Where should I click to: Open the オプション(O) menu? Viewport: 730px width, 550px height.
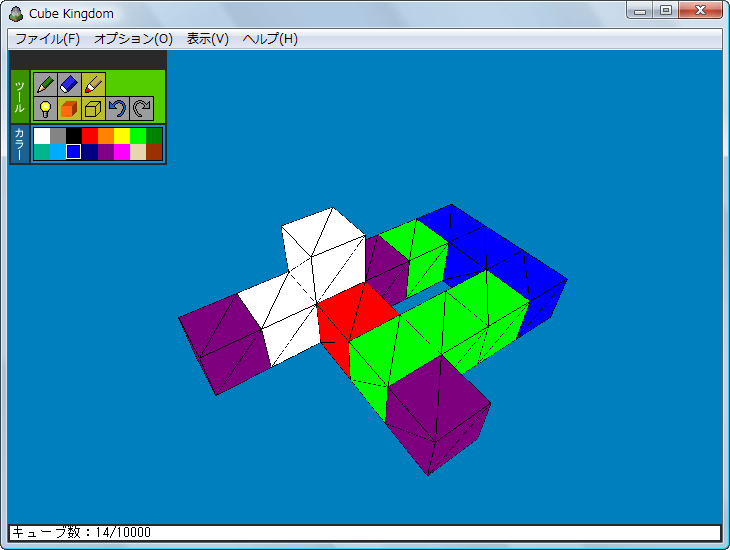(x=134, y=39)
